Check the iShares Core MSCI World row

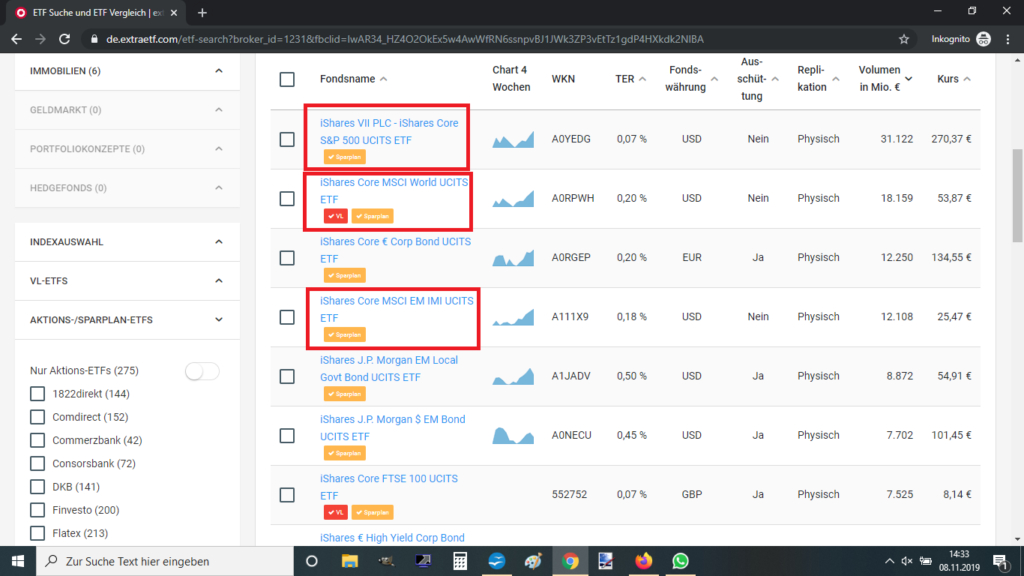tap(287, 199)
